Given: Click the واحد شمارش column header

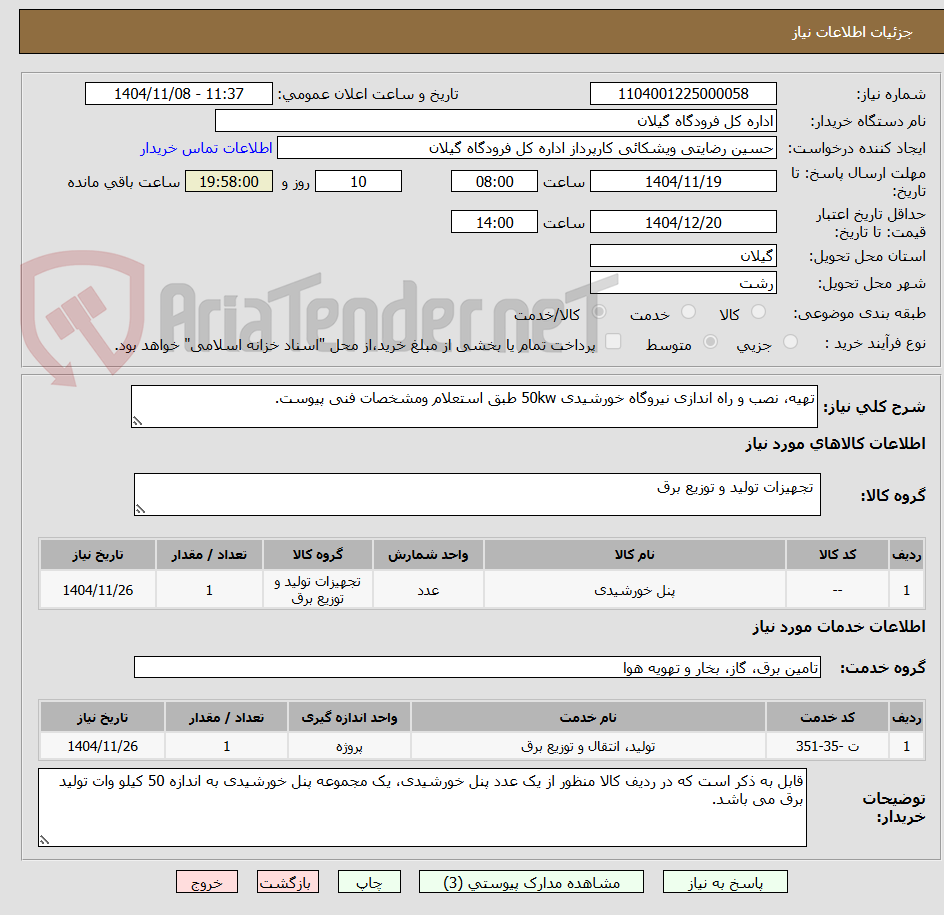Looking at the screenshot, I should tap(428, 554).
